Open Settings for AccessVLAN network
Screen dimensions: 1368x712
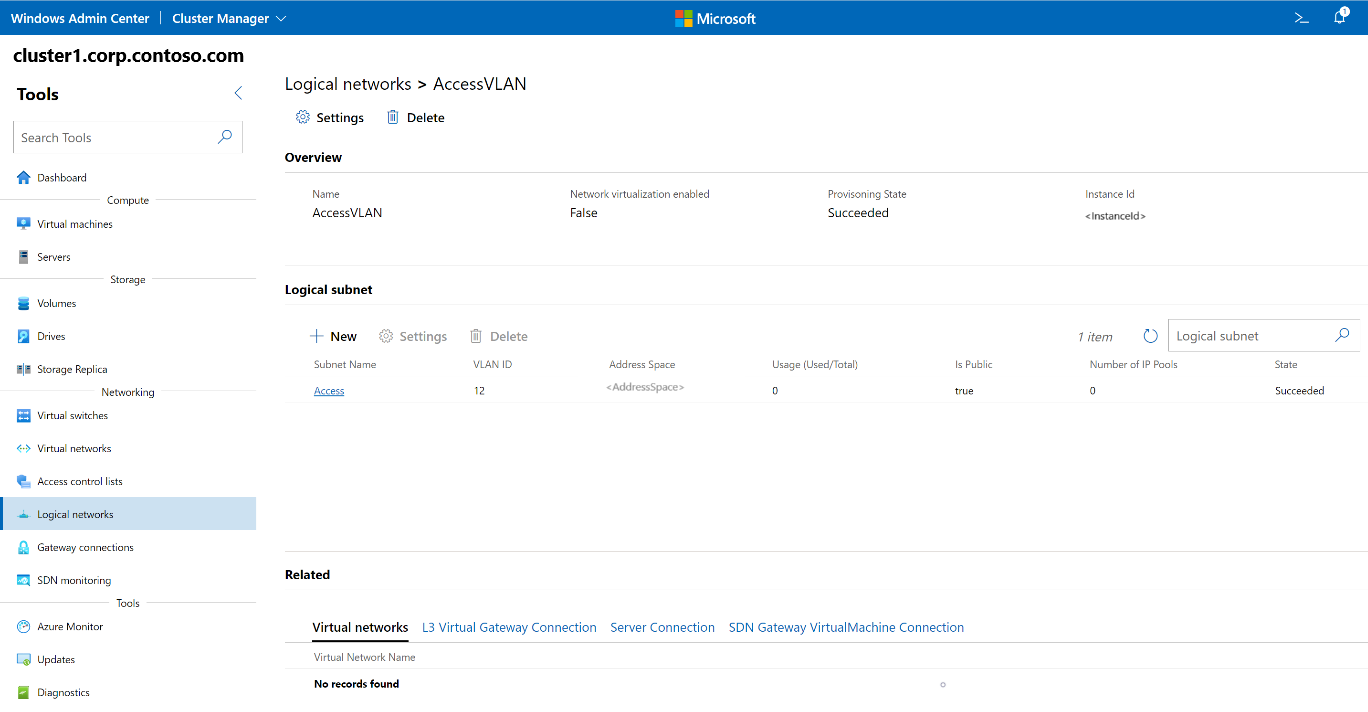pyautogui.click(x=329, y=118)
